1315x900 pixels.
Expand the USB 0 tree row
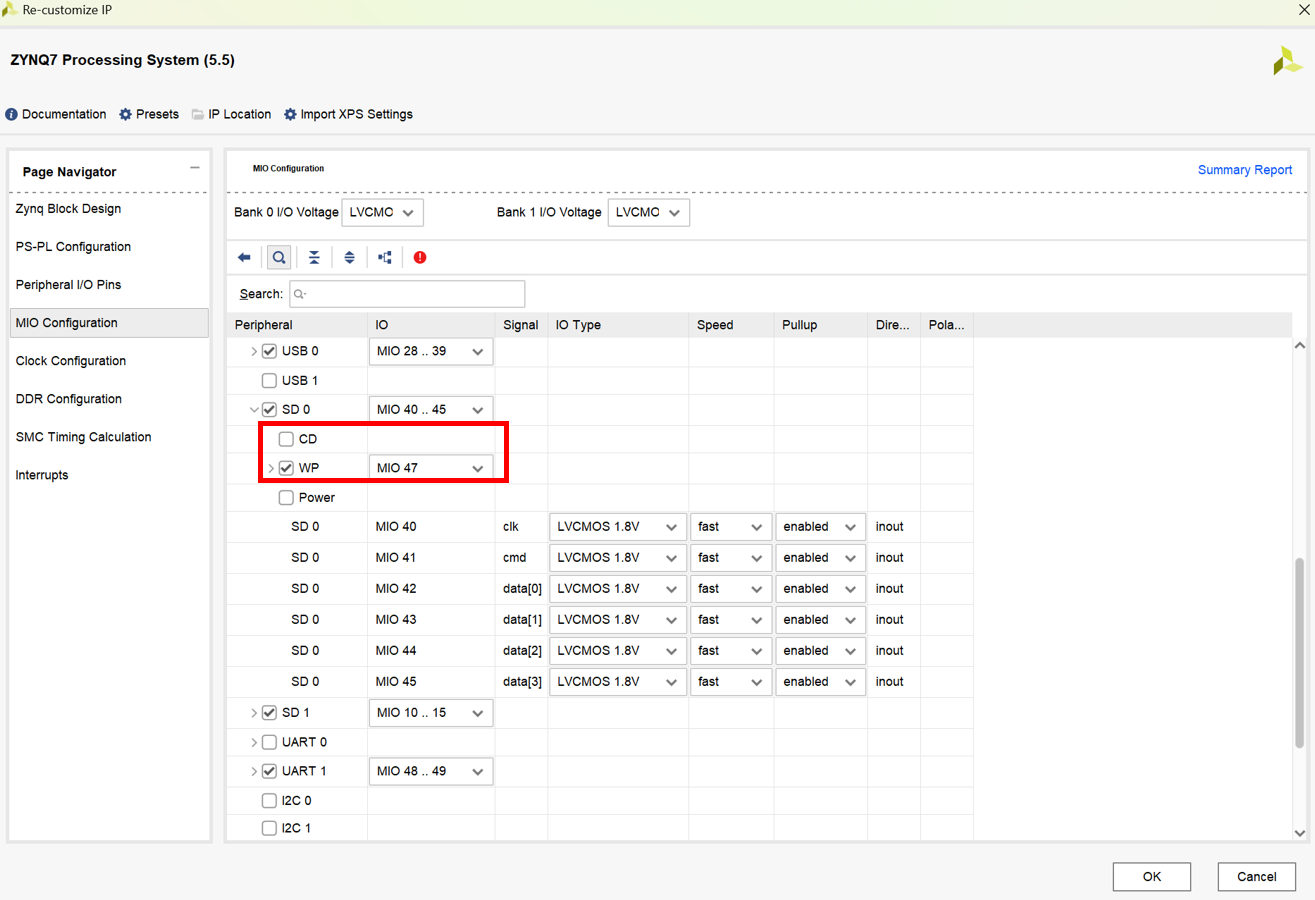point(253,352)
